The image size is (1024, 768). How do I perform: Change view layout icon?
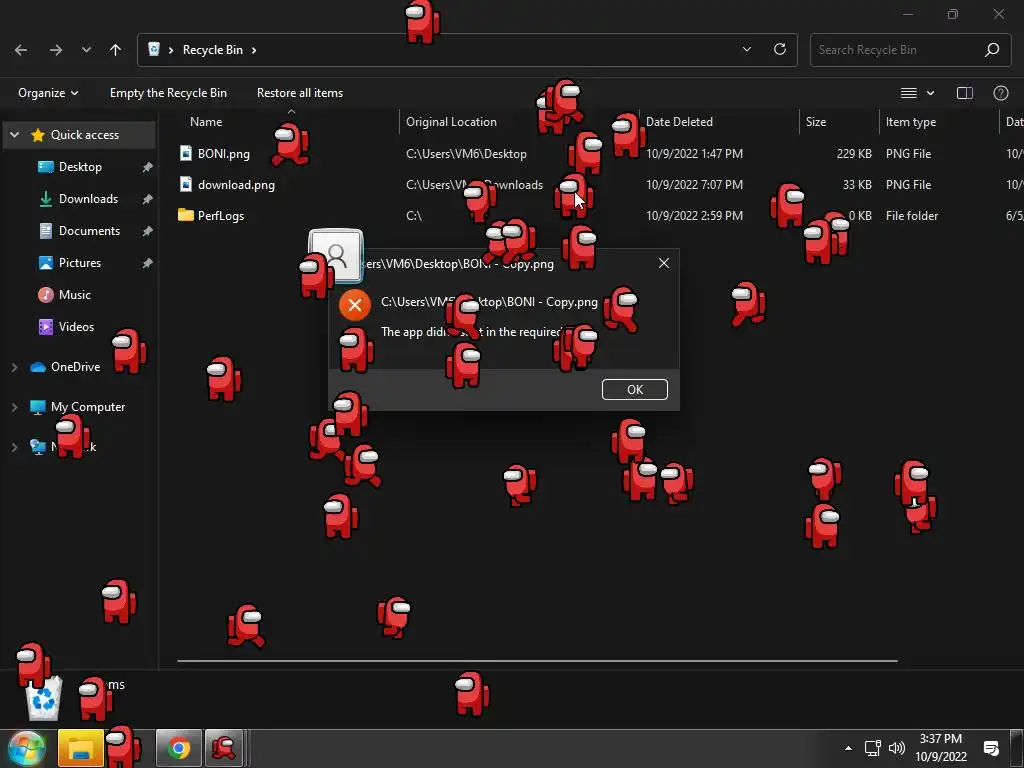[x=909, y=93]
